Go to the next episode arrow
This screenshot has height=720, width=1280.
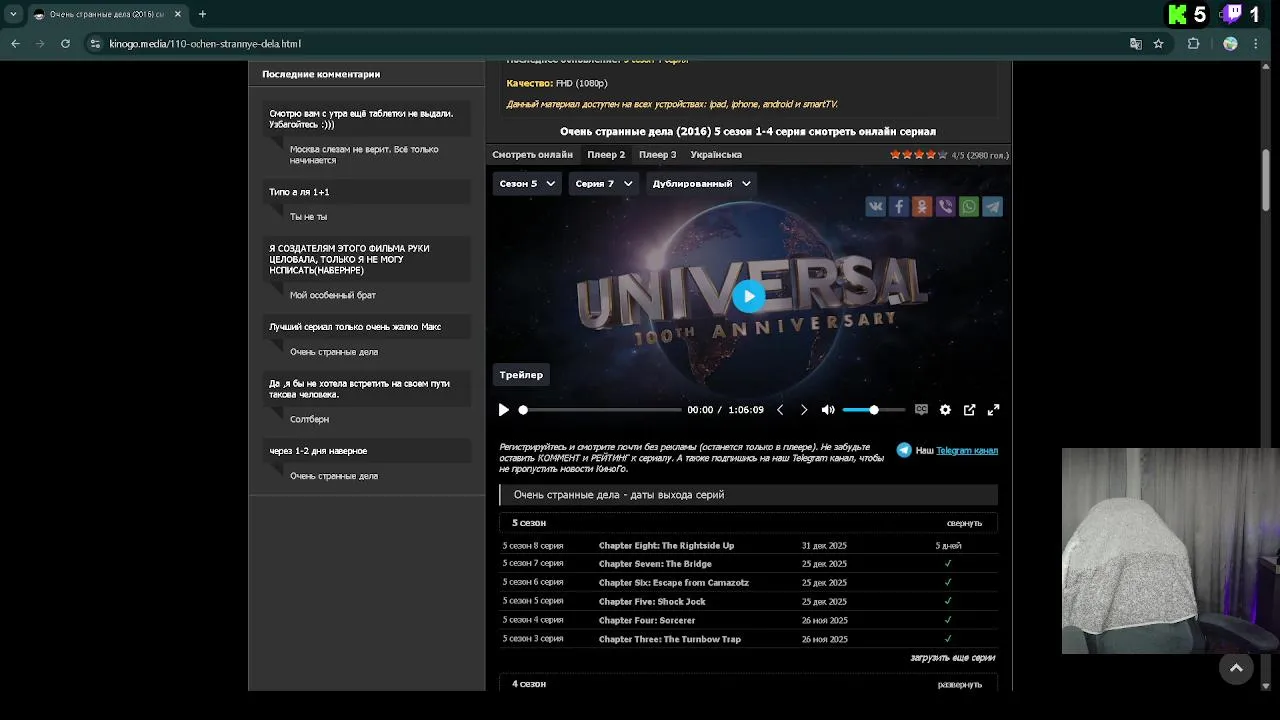(804, 410)
